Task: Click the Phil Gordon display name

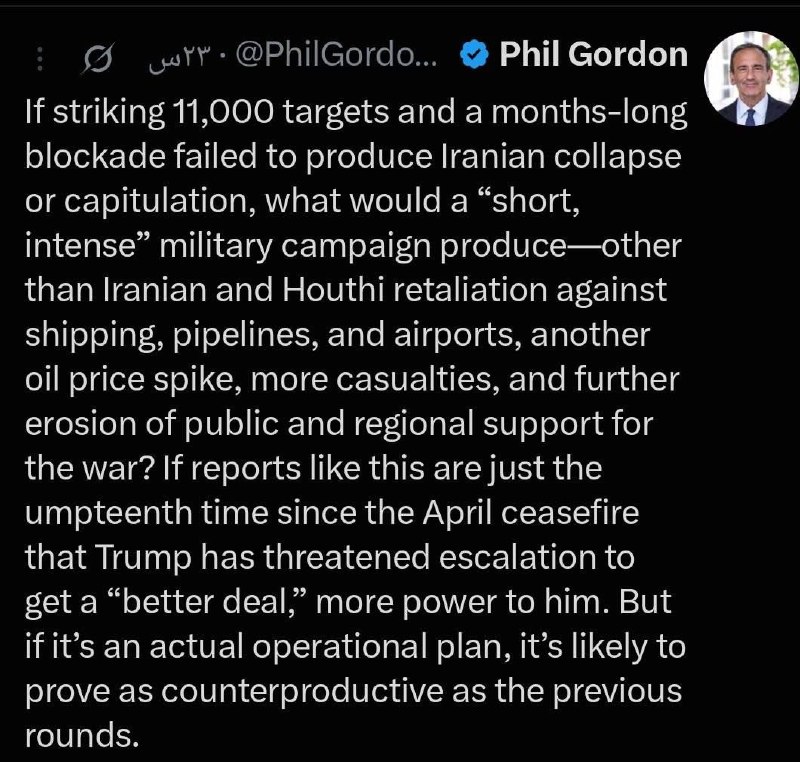Action: [x=593, y=55]
